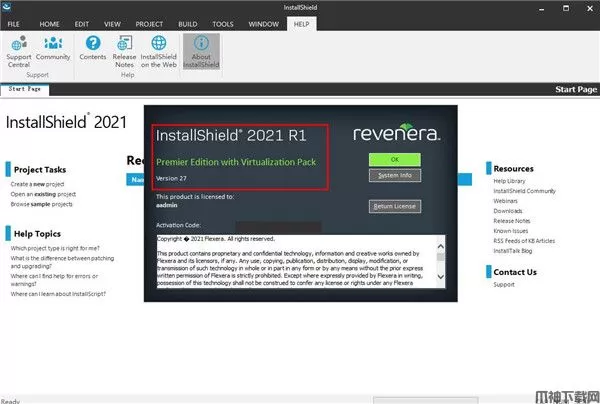Click the Activation Code field

click(x=278, y=226)
